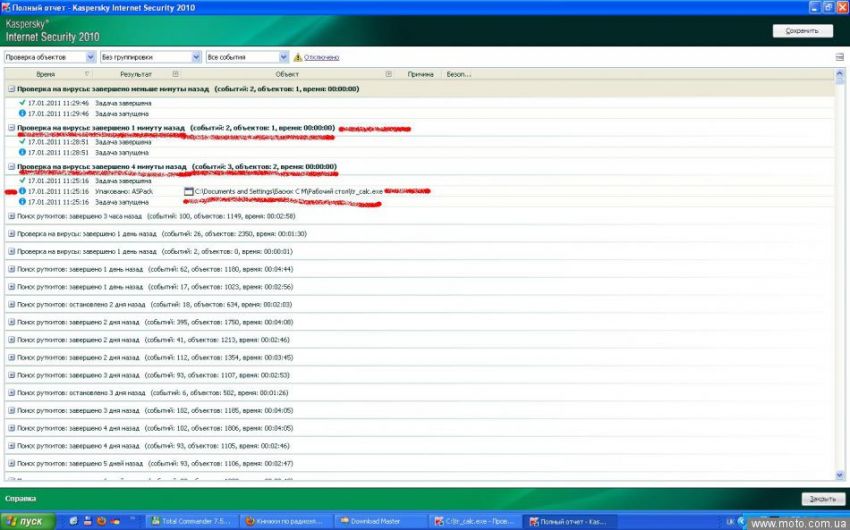Click Kaspersky icon in the title bar
850x530 pixels.
pos(5,7)
